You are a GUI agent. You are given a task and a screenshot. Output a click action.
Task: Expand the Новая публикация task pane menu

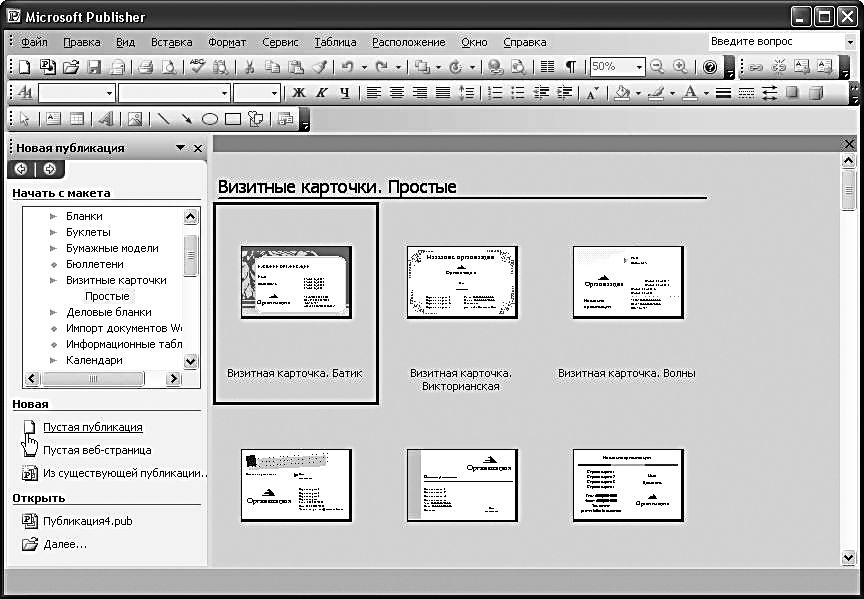click(x=180, y=147)
